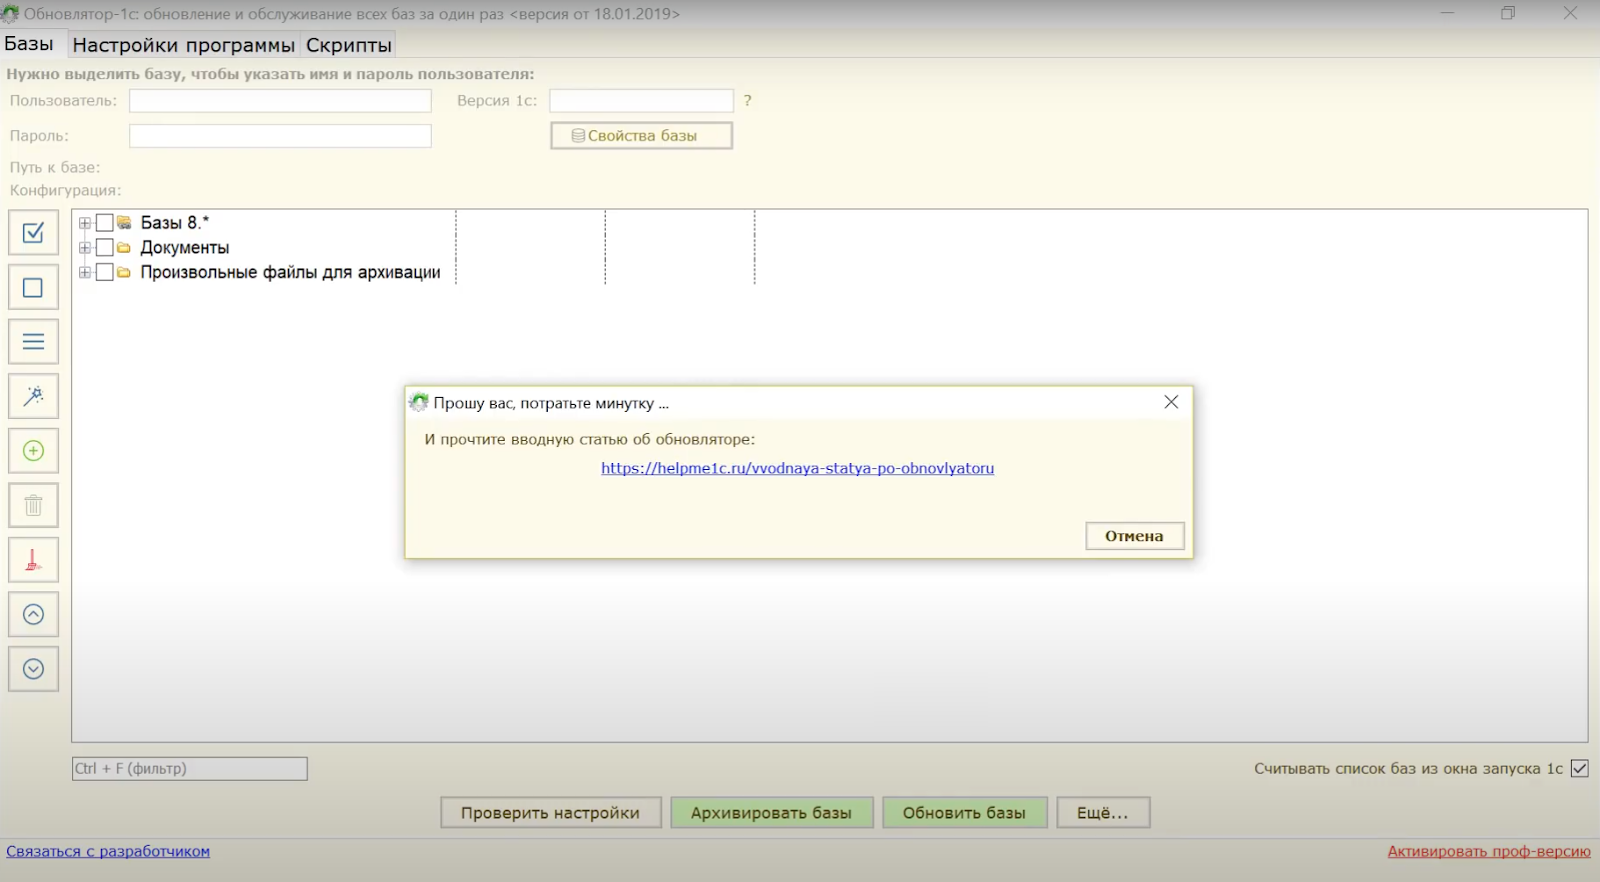Image resolution: width=1600 pixels, height=882 pixels.
Task: Tick the checkbox for Документы
Action: click(x=104, y=248)
